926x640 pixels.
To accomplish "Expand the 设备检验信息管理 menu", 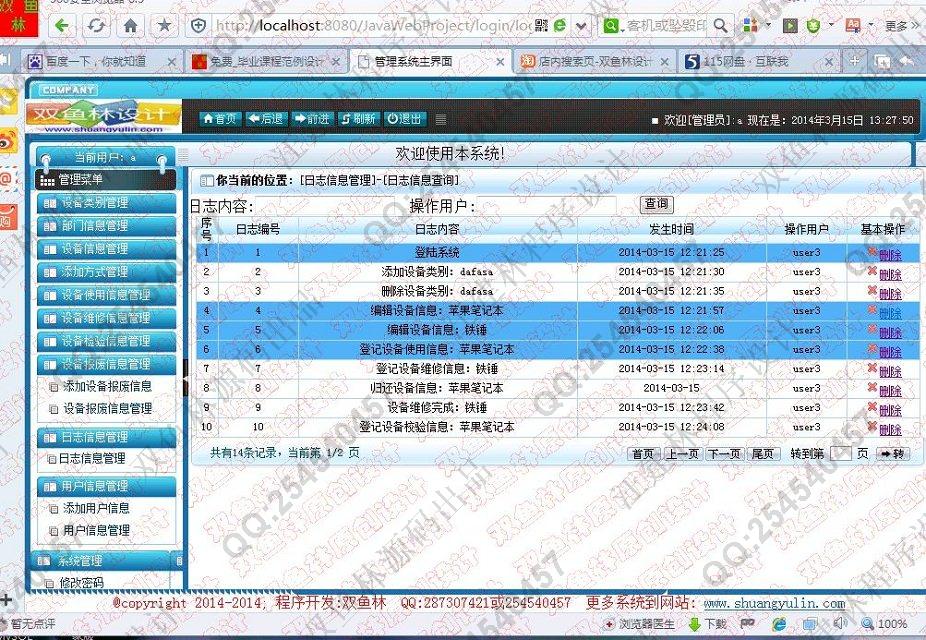I will pos(106,341).
